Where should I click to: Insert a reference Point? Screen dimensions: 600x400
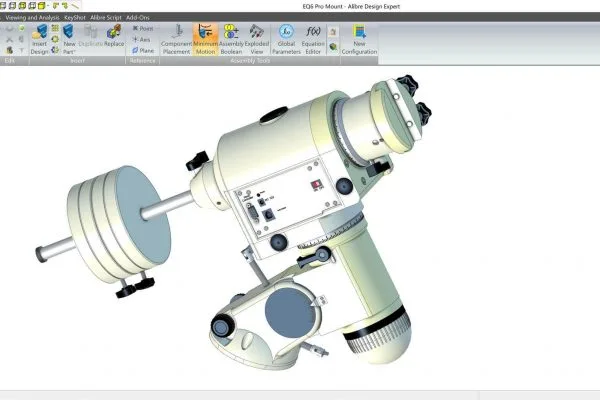click(143, 28)
